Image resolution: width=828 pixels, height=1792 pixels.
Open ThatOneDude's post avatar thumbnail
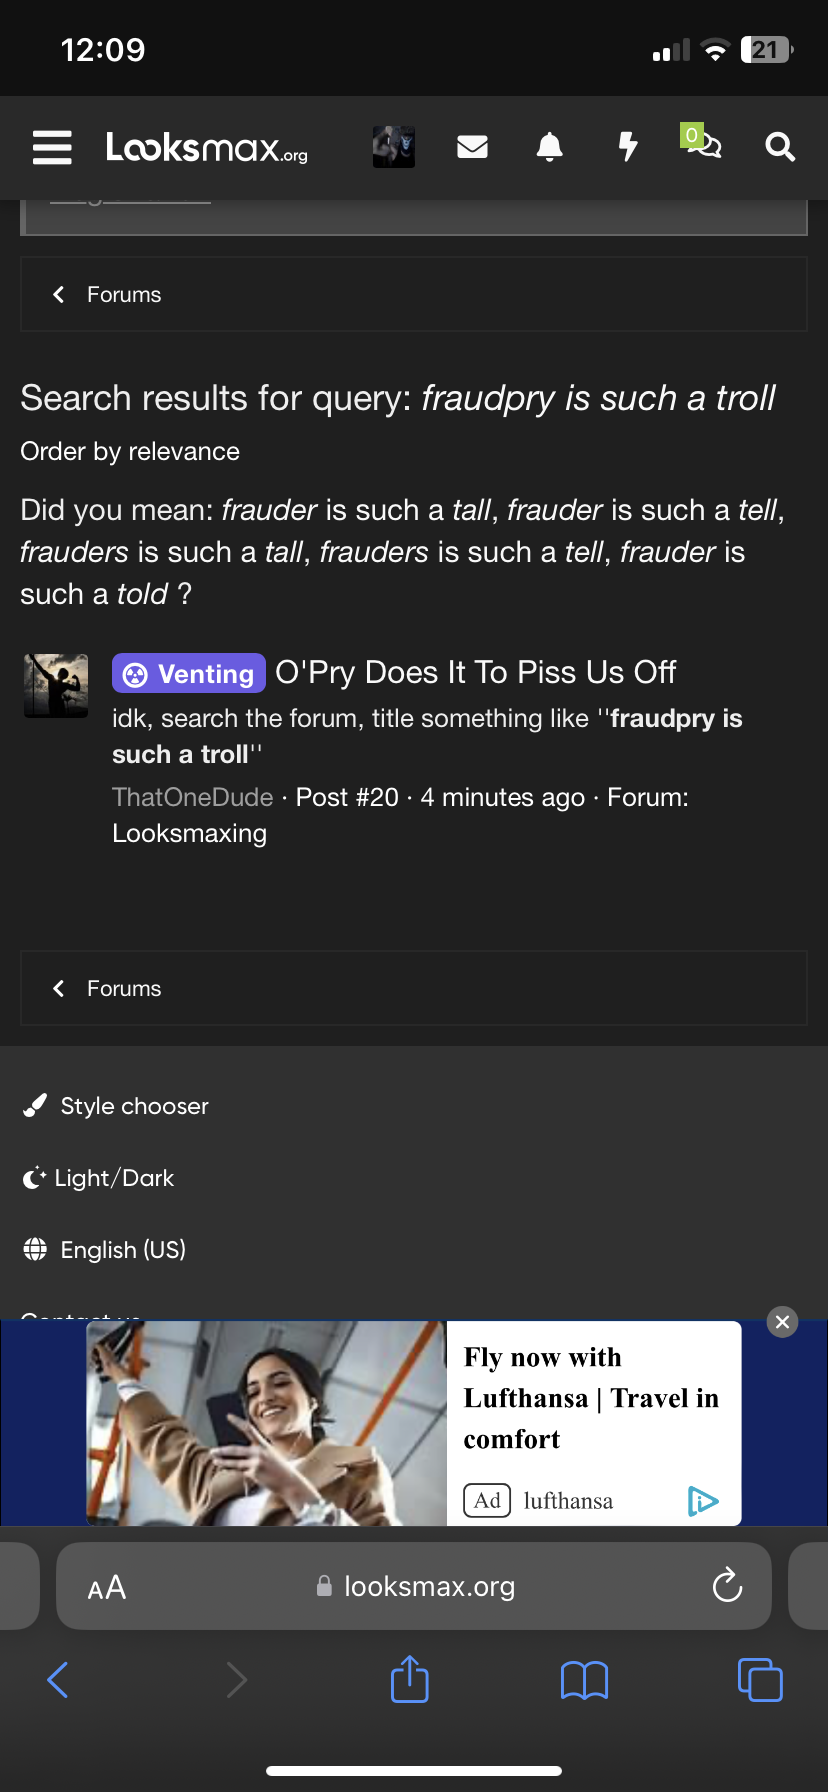[56, 686]
